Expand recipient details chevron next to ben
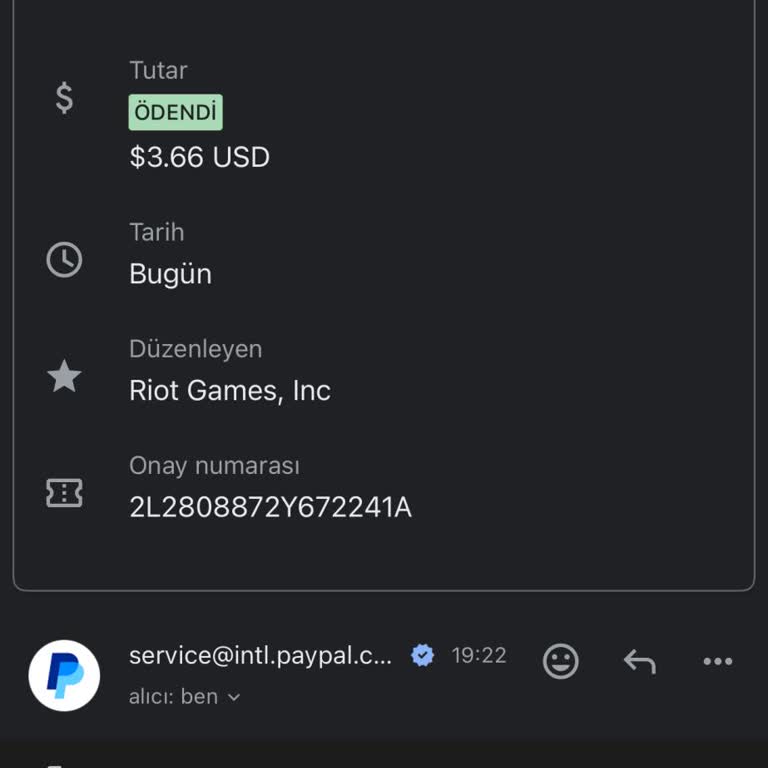768x768 pixels. tap(234, 697)
